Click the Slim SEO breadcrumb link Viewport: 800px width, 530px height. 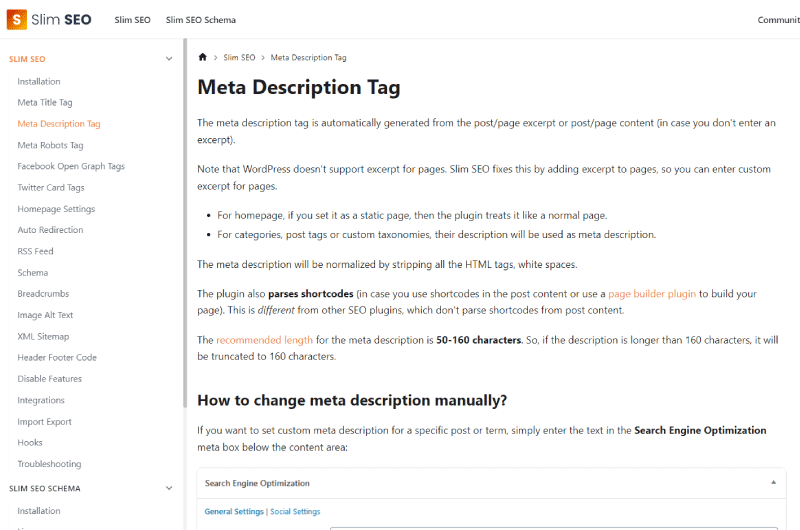(239, 58)
